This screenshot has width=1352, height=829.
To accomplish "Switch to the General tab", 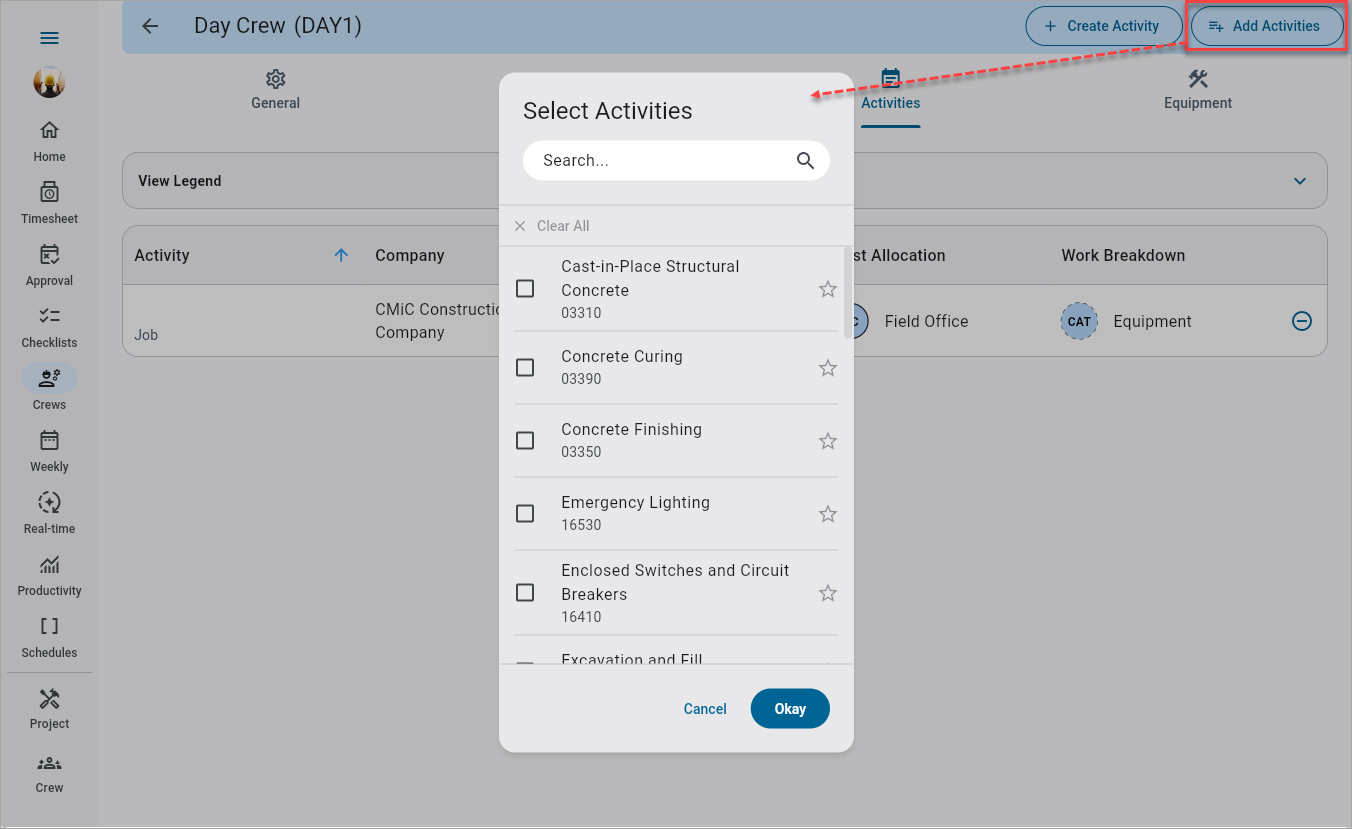I will point(276,90).
